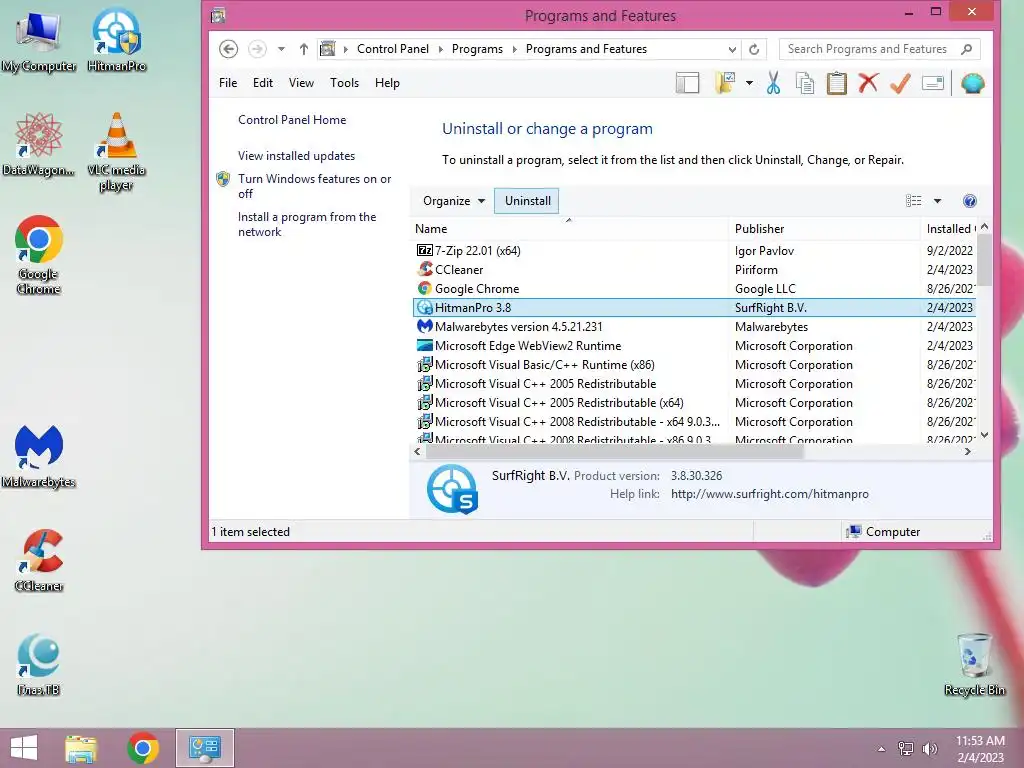The height and width of the screenshot is (768, 1024).
Task: Click the rename field toolbar icon
Action: (x=933, y=83)
